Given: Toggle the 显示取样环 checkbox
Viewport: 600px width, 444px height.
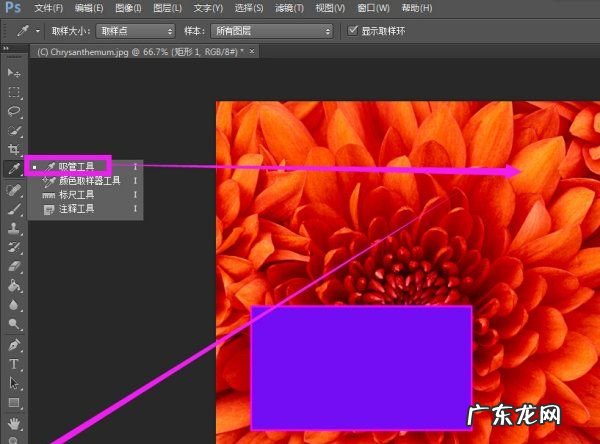Looking at the screenshot, I should tap(352, 31).
